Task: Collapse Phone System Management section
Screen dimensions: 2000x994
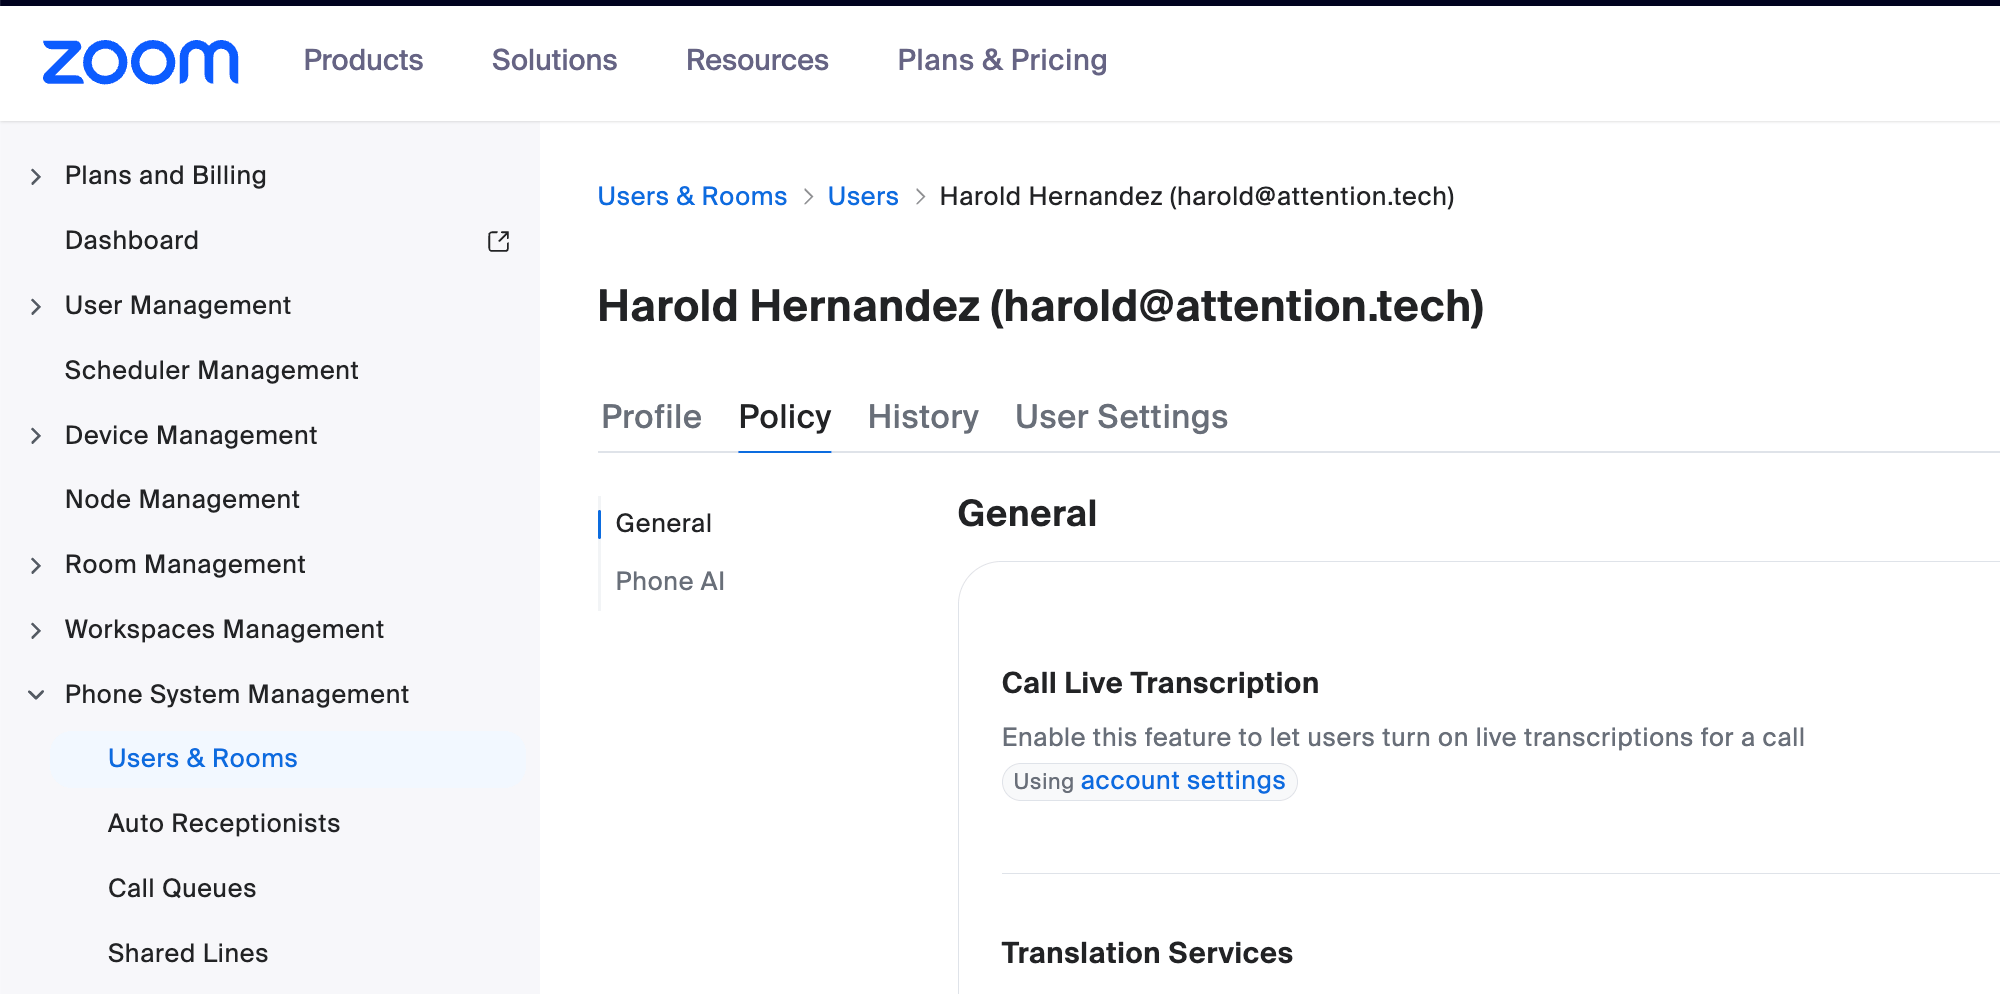Action: (36, 694)
